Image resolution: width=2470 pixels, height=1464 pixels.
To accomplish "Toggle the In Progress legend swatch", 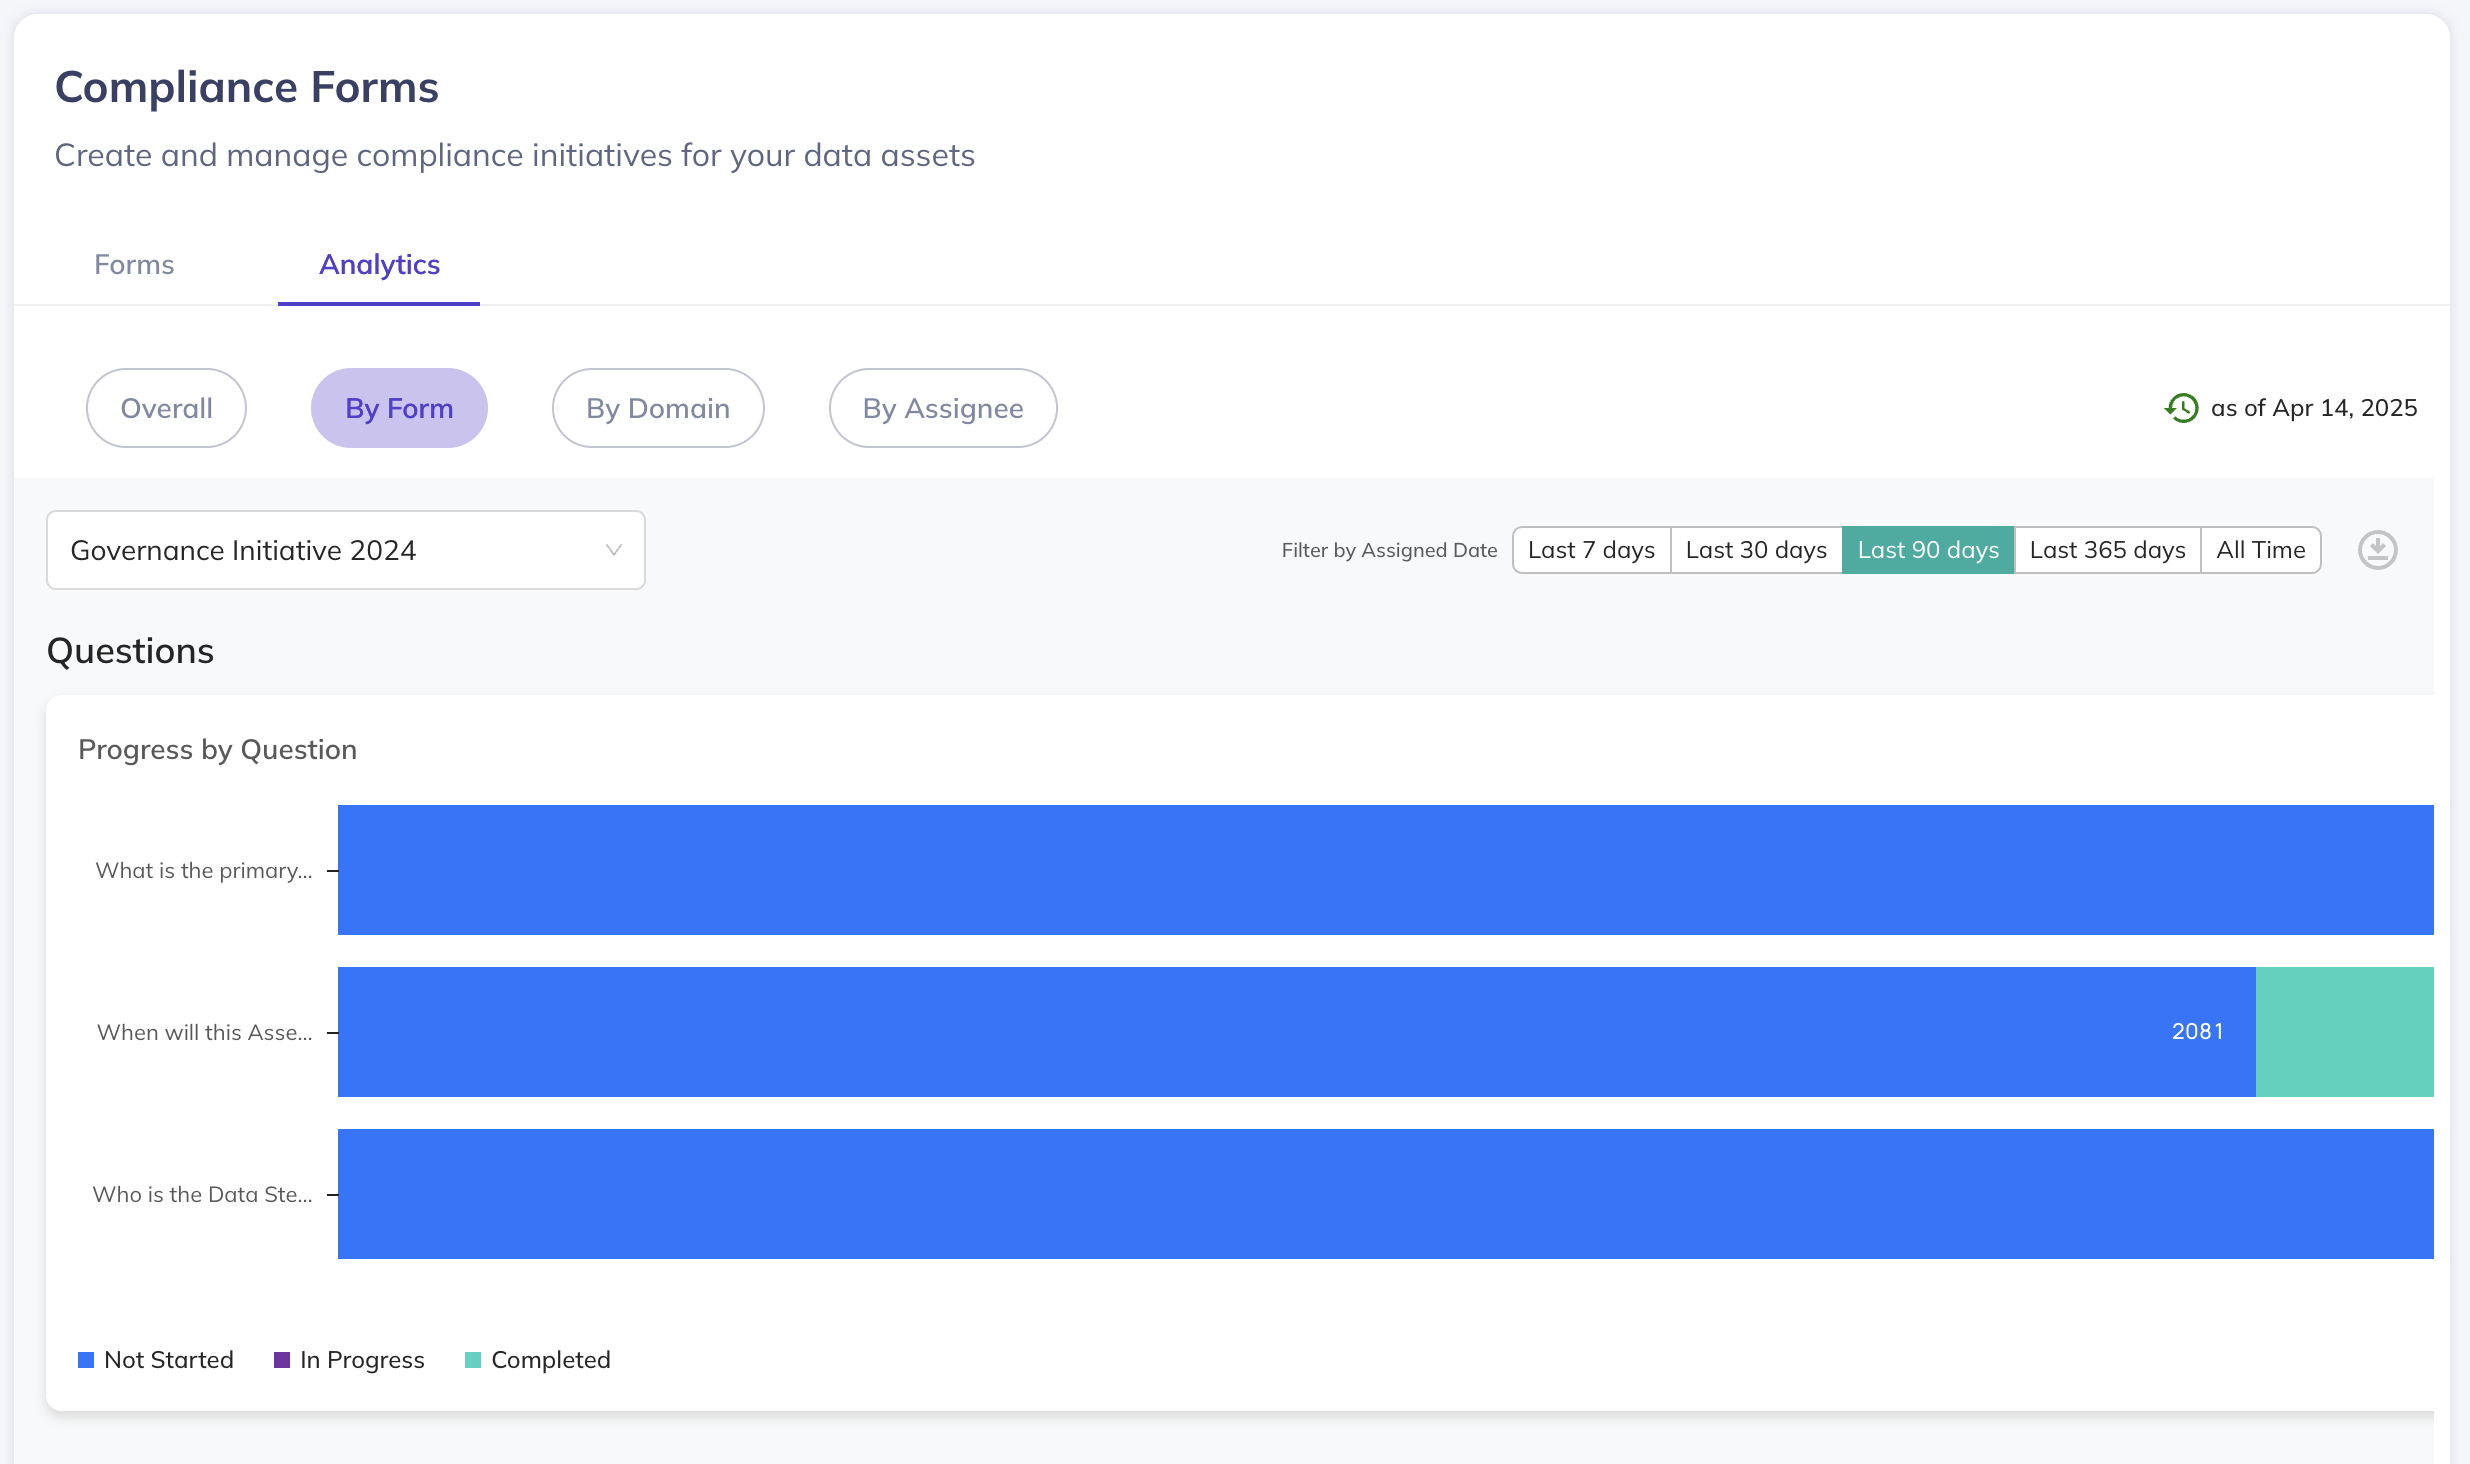I will click(x=282, y=1360).
